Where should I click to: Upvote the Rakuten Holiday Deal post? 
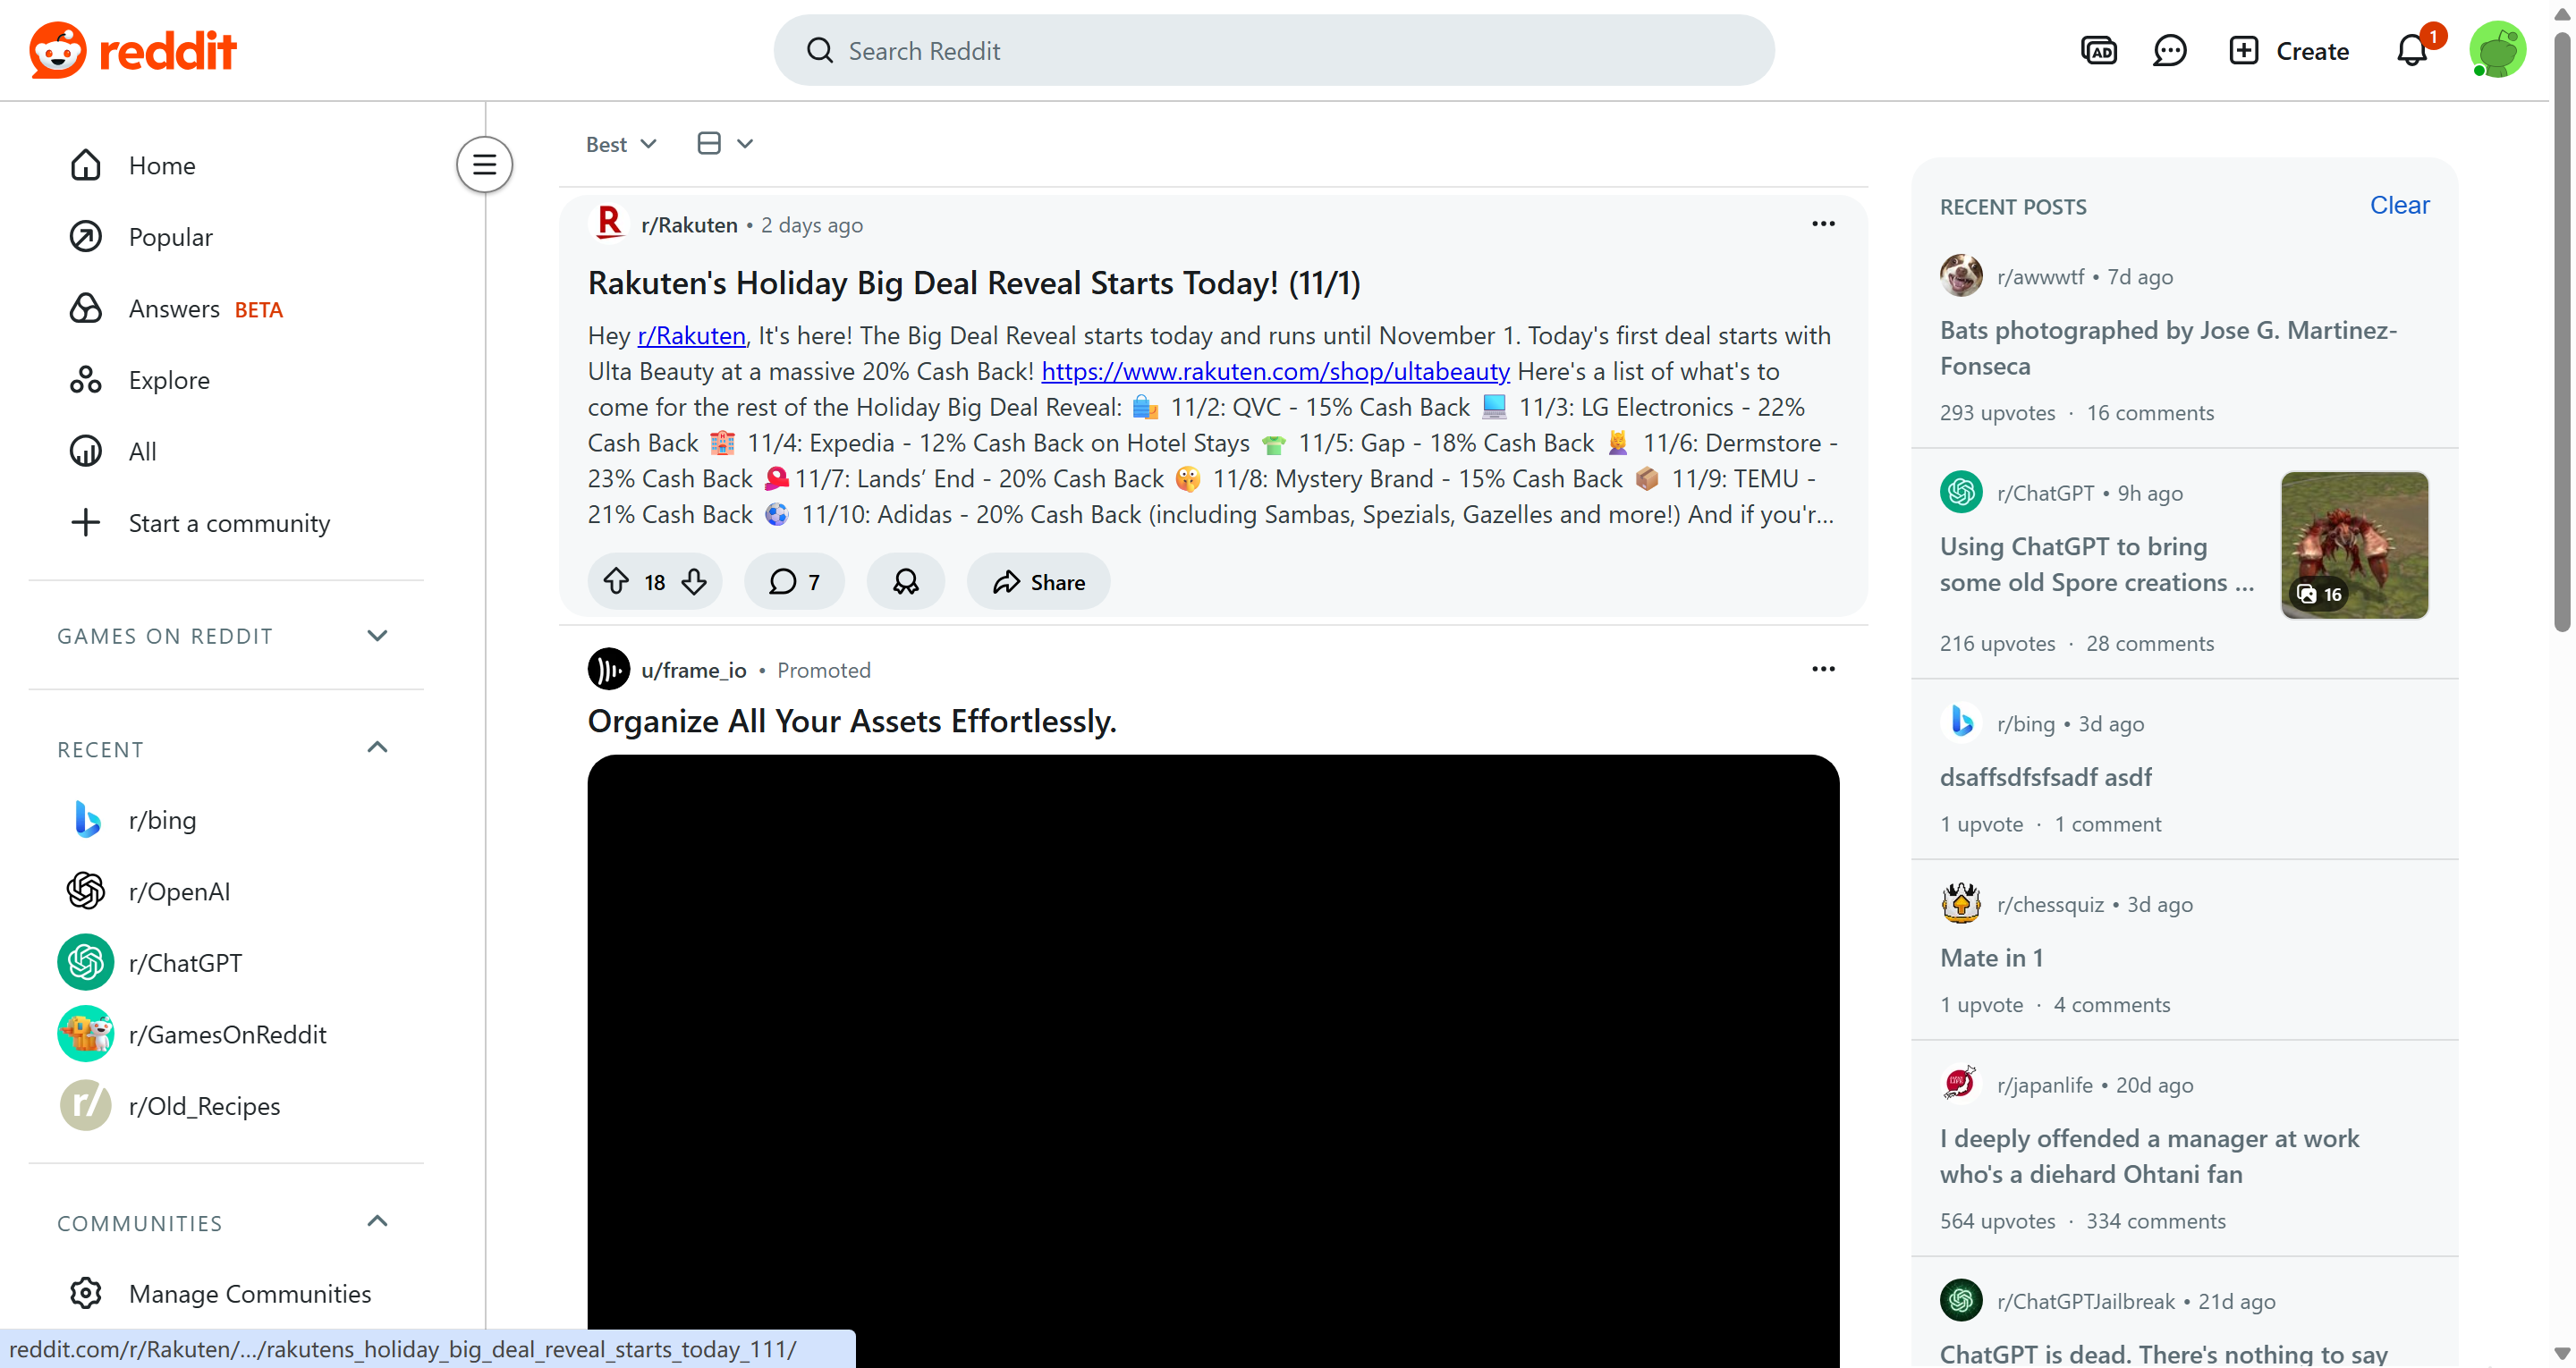pyautogui.click(x=616, y=581)
